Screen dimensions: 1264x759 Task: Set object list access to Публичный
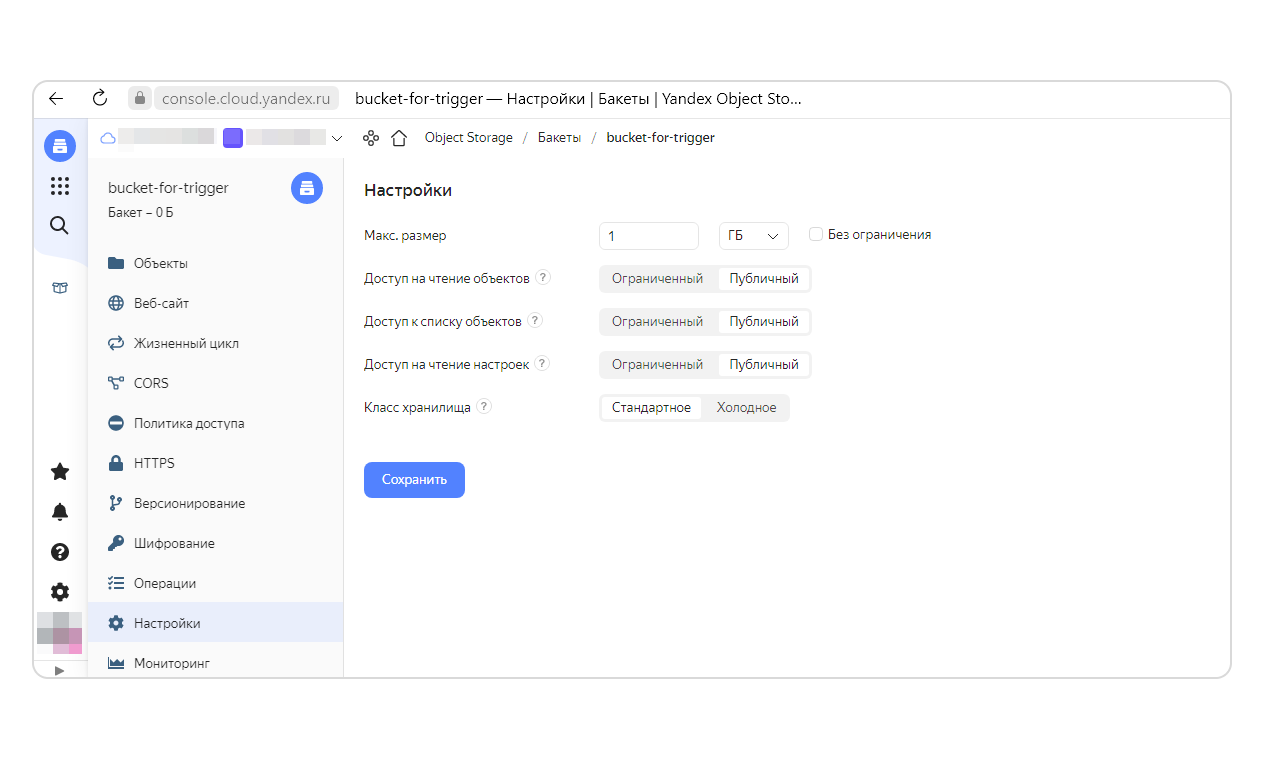tap(764, 322)
